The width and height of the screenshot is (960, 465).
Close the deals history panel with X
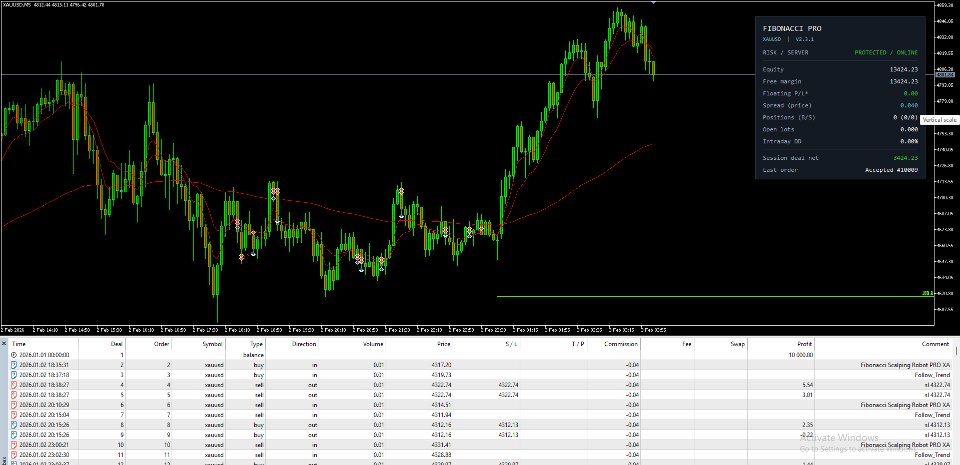click(4, 344)
